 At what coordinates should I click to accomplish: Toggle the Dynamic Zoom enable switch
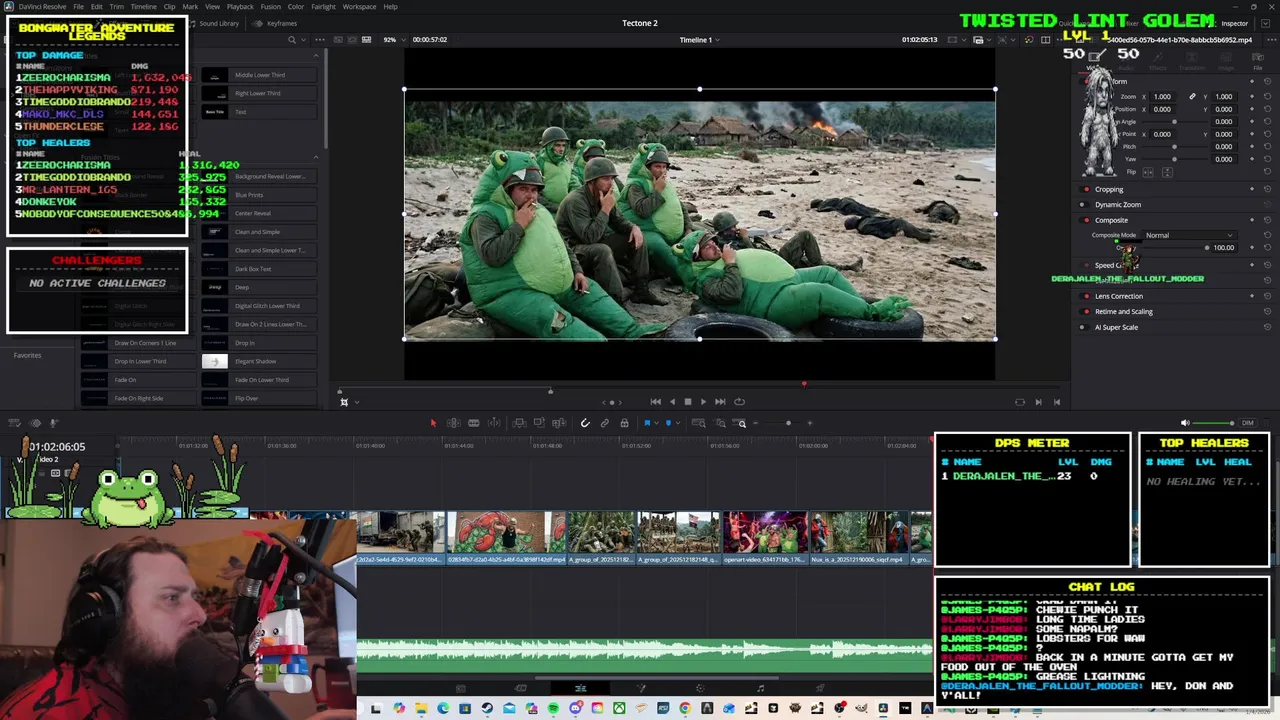(1086, 205)
